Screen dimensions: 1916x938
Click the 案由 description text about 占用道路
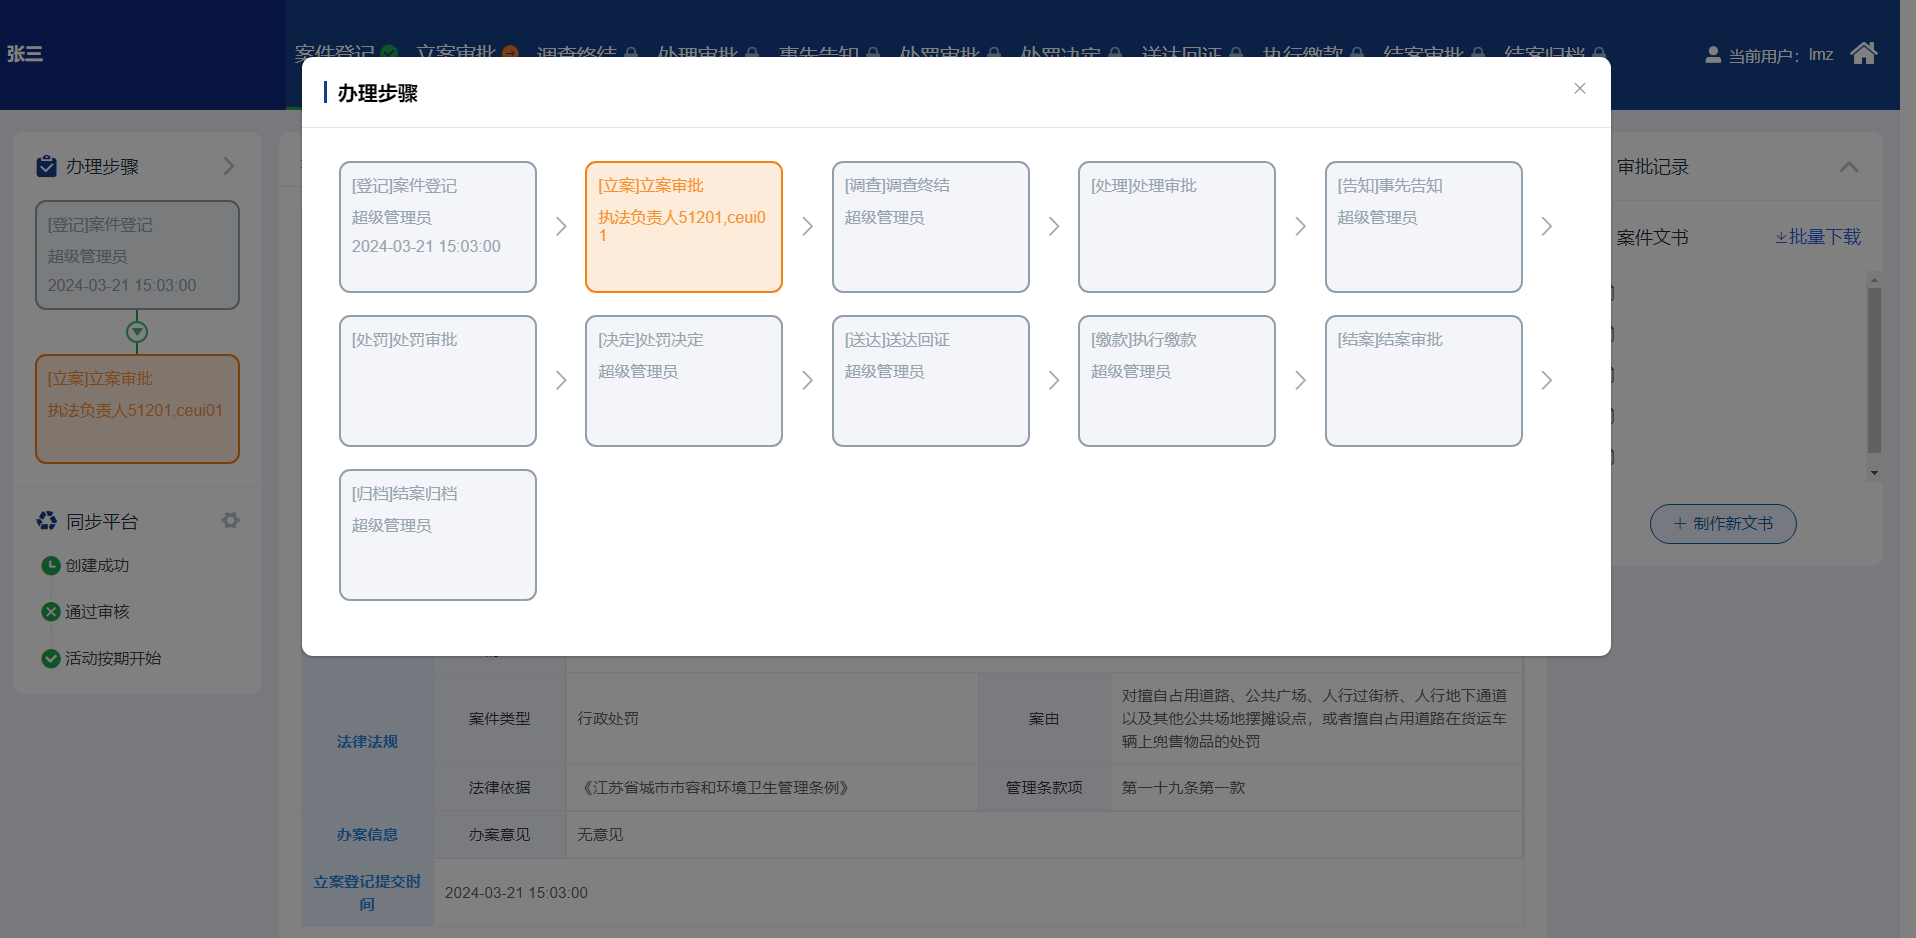(x=1315, y=719)
